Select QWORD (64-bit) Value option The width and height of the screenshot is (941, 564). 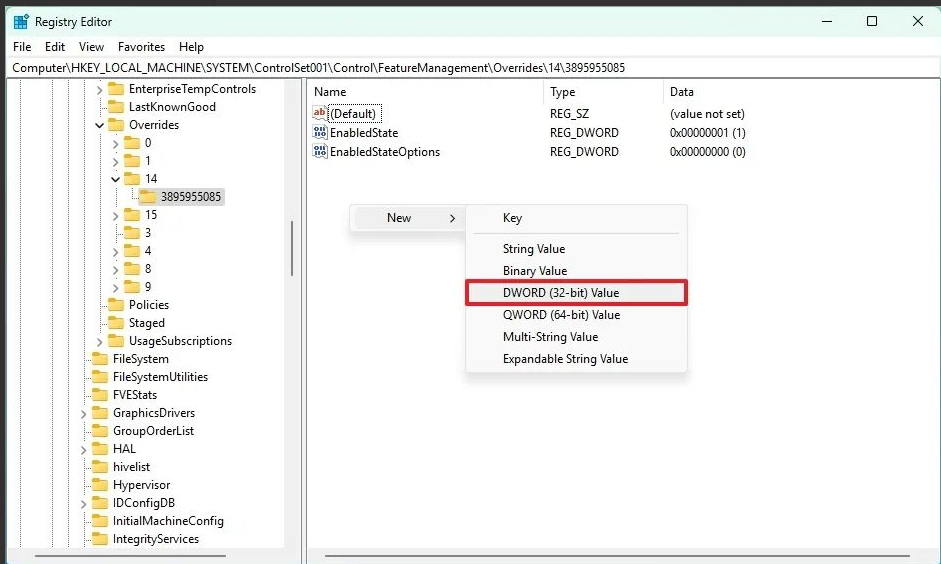coord(561,315)
